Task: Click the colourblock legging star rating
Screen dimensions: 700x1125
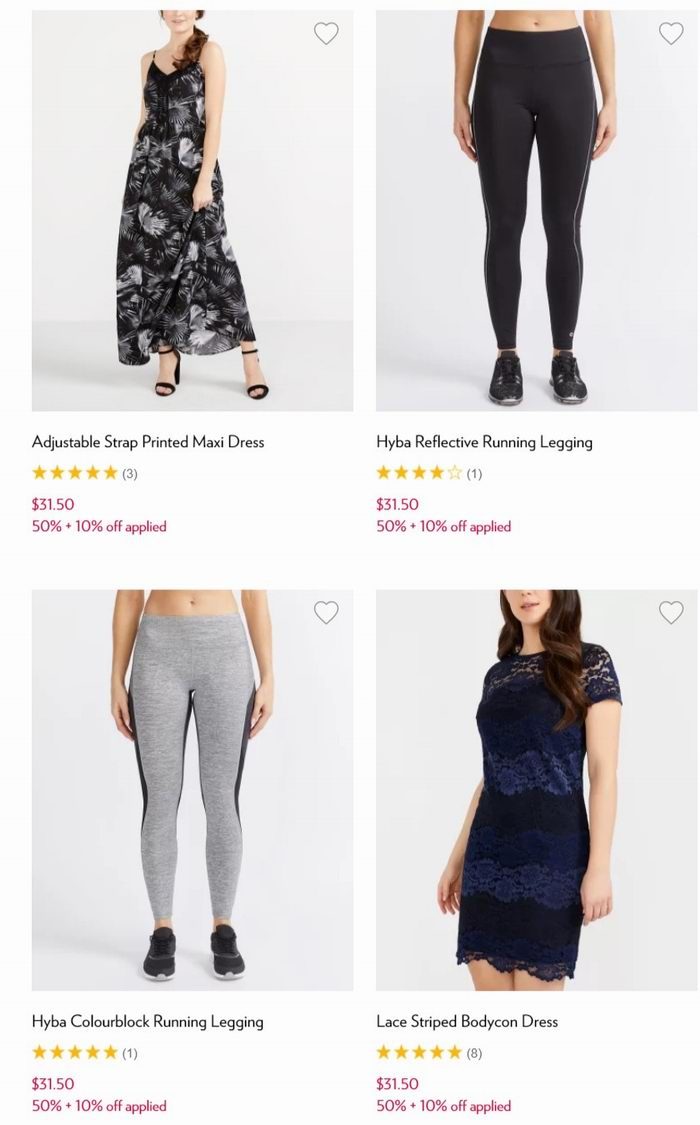Action: [x=75, y=1053]
